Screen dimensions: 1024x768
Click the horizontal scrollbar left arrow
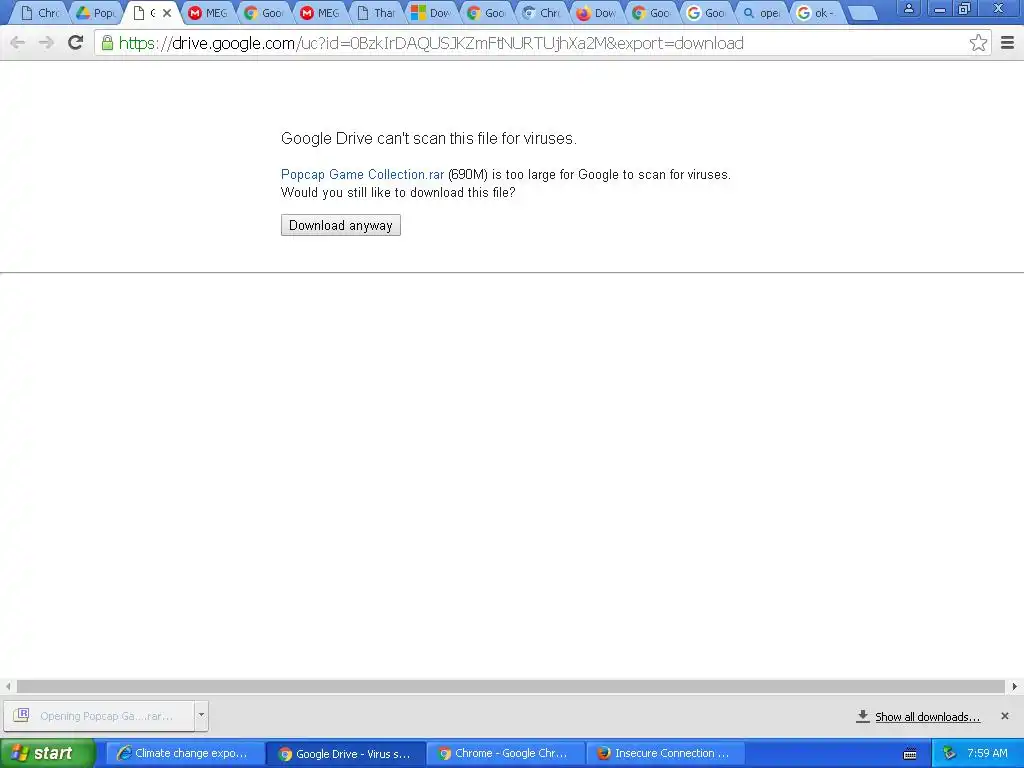[8, 686]
